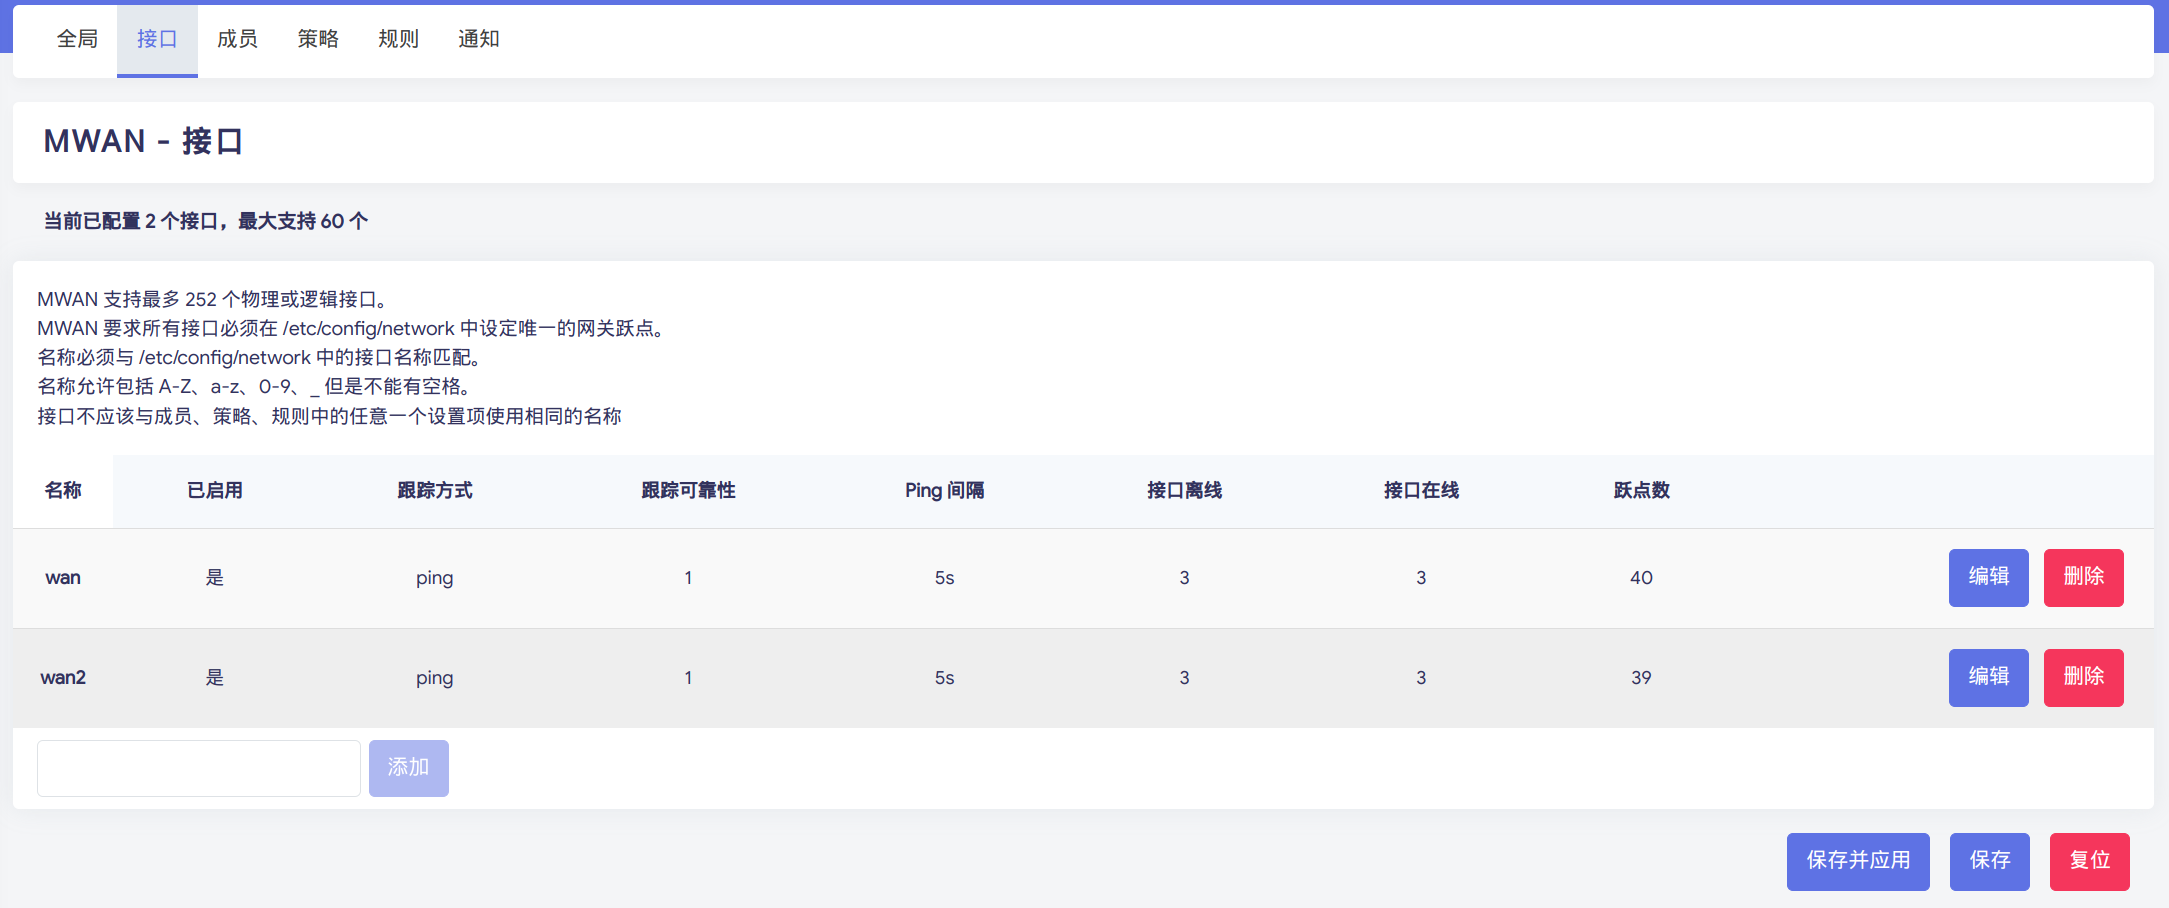Click the 跟踪可靠性 column header
This screenshot has height=908, width=2169.
pos(688,490)
